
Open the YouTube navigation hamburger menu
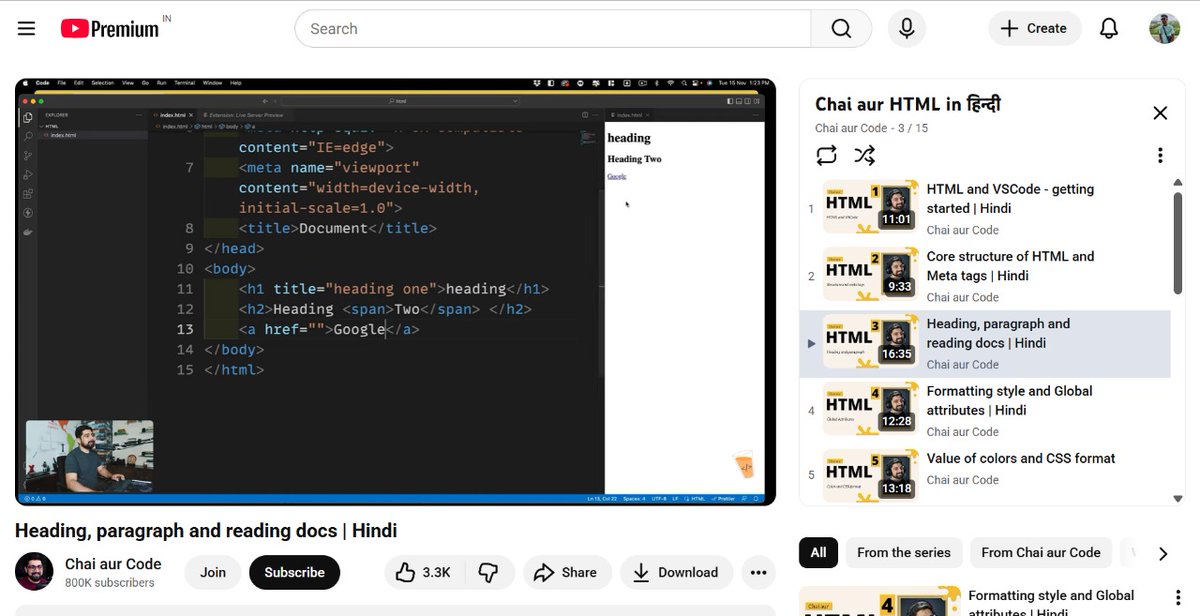(x=25, y=28)
